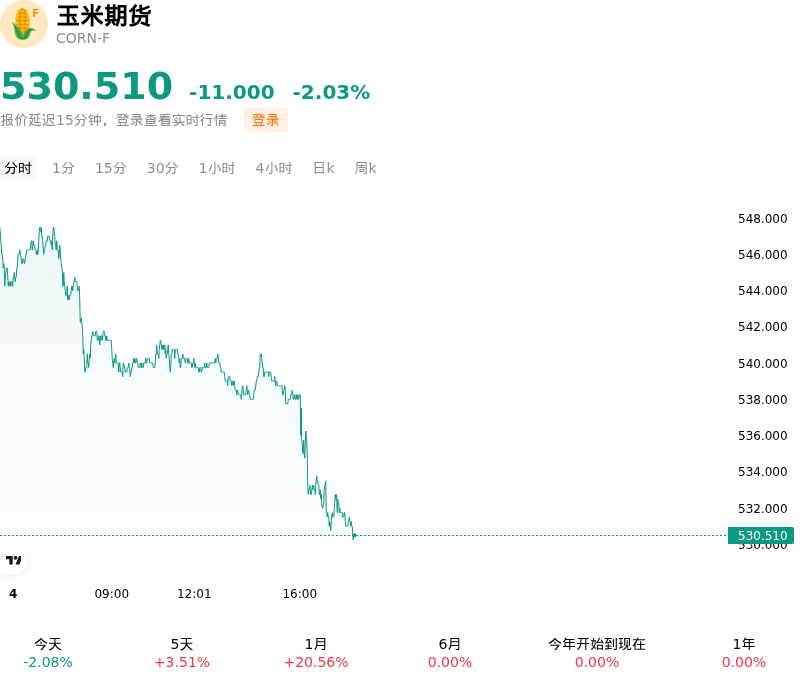Click the 530.510 current price label on axis

761,536
